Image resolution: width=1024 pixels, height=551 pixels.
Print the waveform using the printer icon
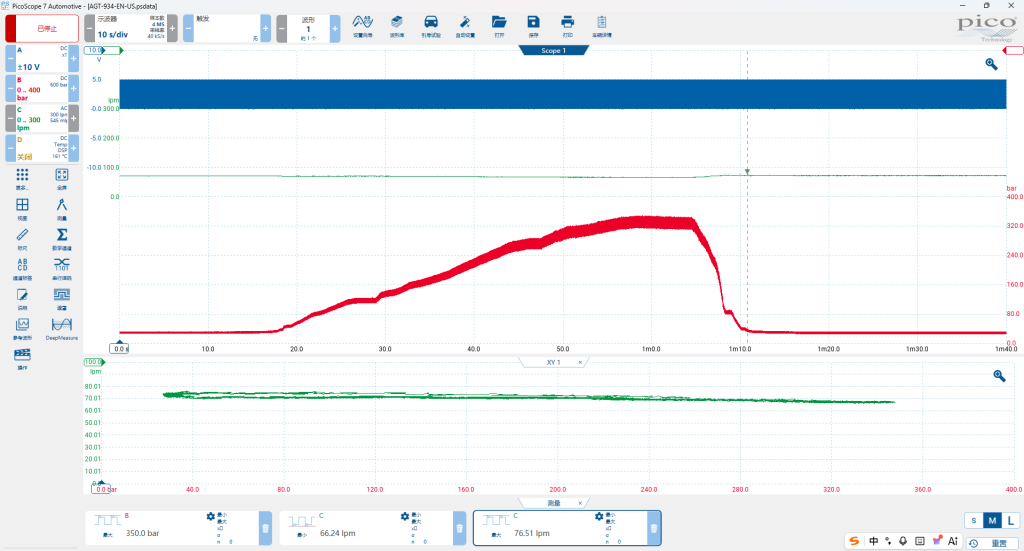(x=568, y=26)
